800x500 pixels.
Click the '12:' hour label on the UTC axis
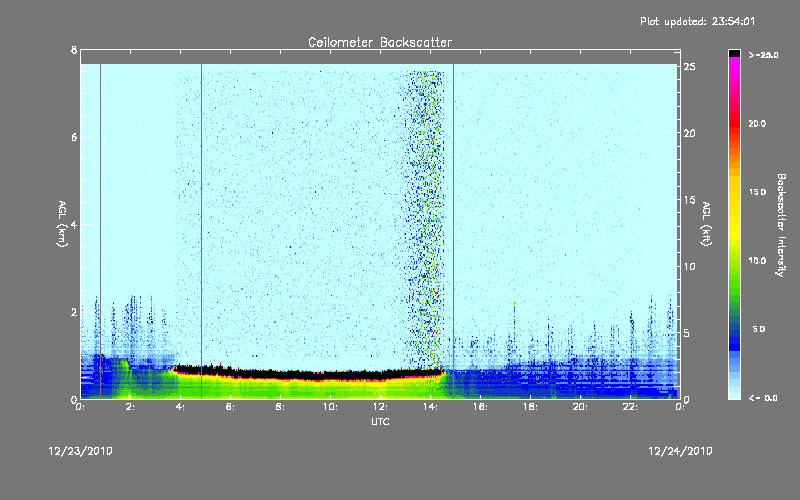pyautogui.click(x=380, y=407)
